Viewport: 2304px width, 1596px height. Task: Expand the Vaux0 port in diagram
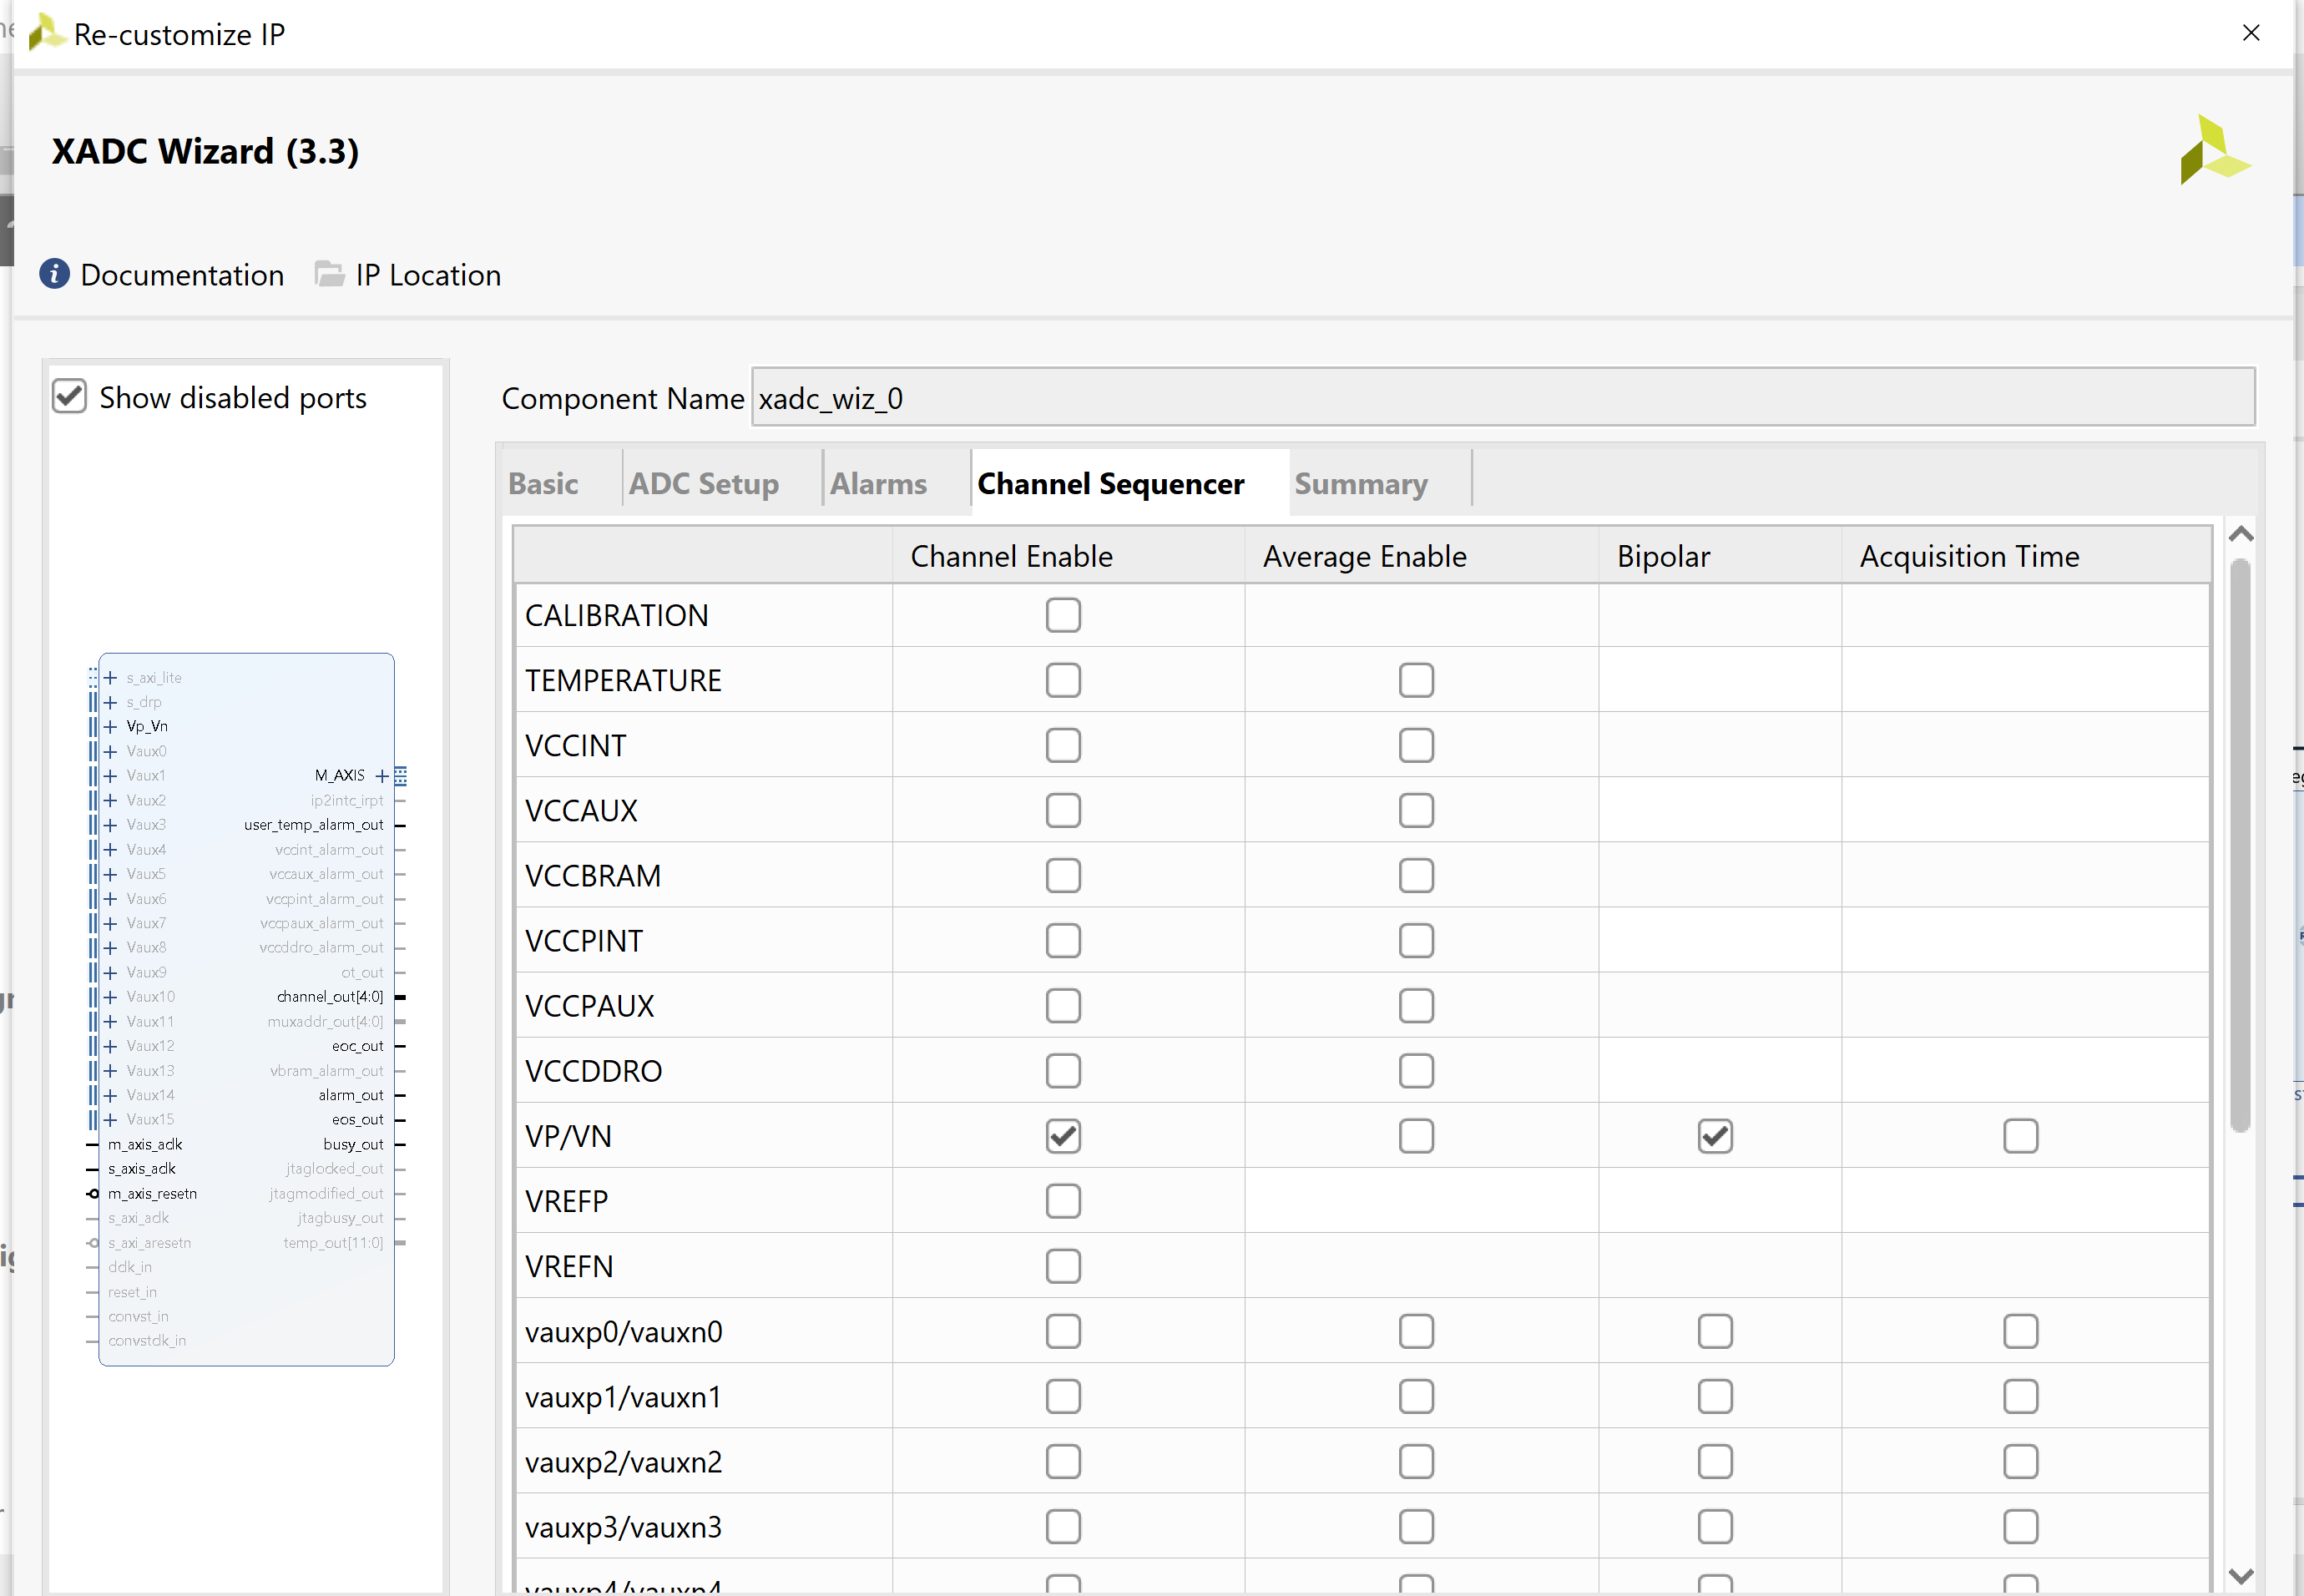[x=111, y=752]
